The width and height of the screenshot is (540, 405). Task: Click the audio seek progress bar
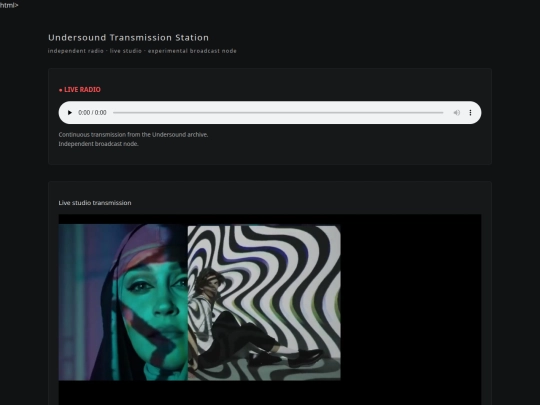[x=278, y=113]
